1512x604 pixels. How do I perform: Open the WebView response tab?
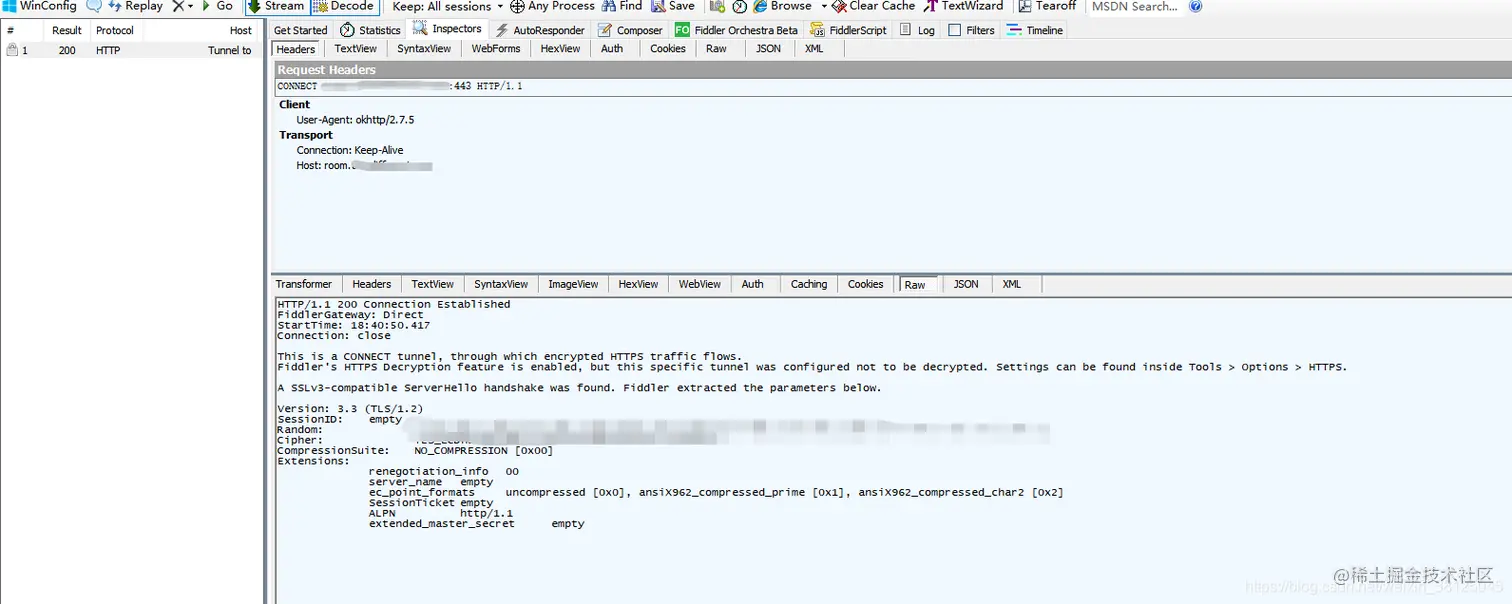pos(700,284)
